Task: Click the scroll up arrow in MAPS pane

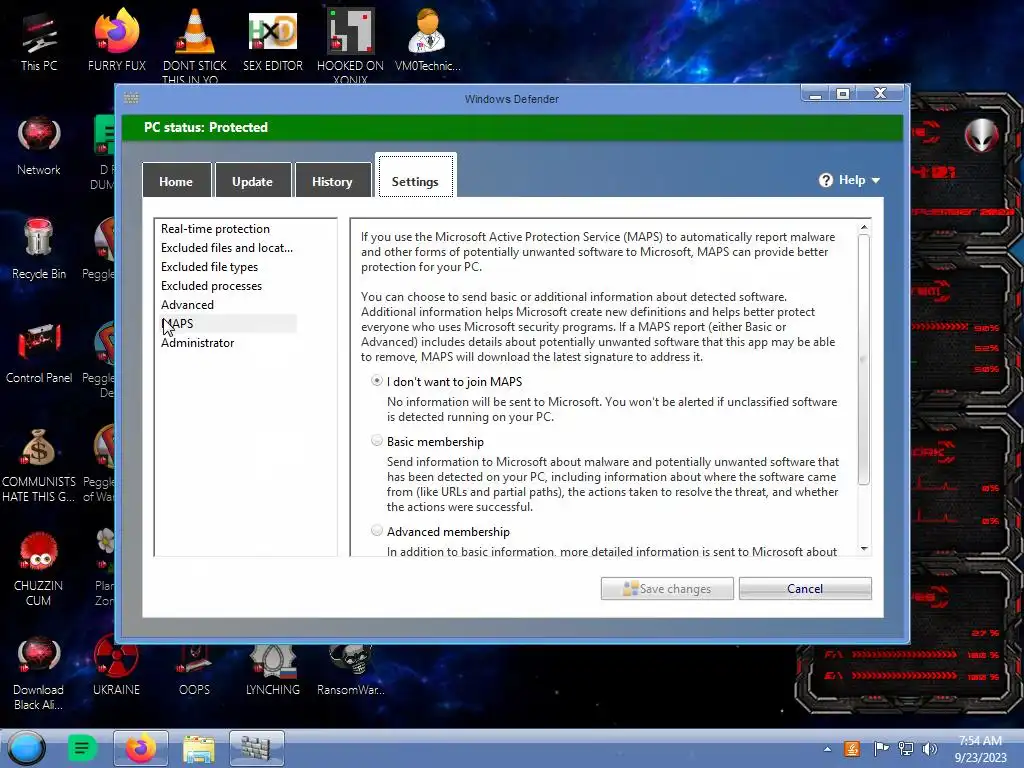Action: (x=864, y=227)
